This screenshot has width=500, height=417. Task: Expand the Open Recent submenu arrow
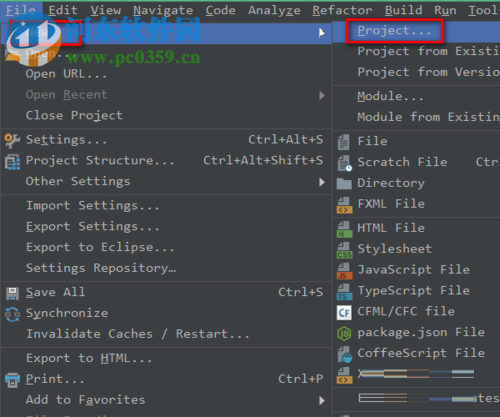tap(321, 95)
